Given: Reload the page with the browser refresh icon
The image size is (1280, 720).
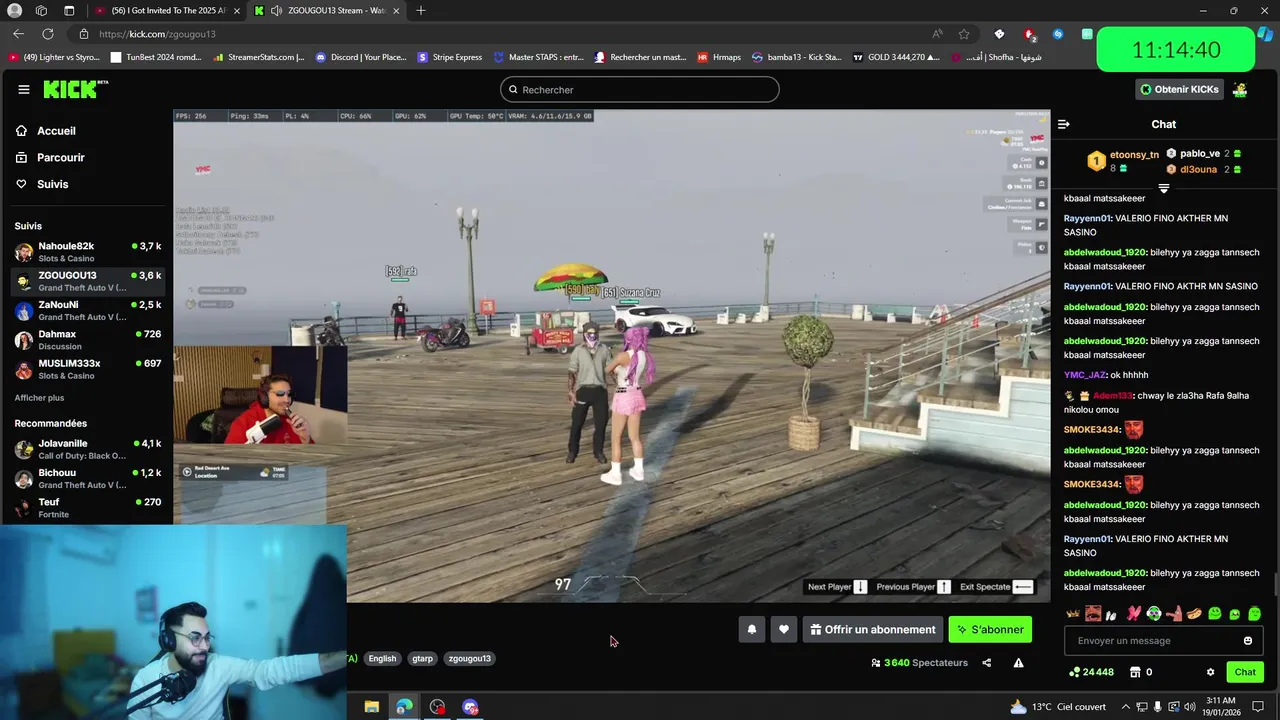Looking at the screenshot, I should coord(47,34).
